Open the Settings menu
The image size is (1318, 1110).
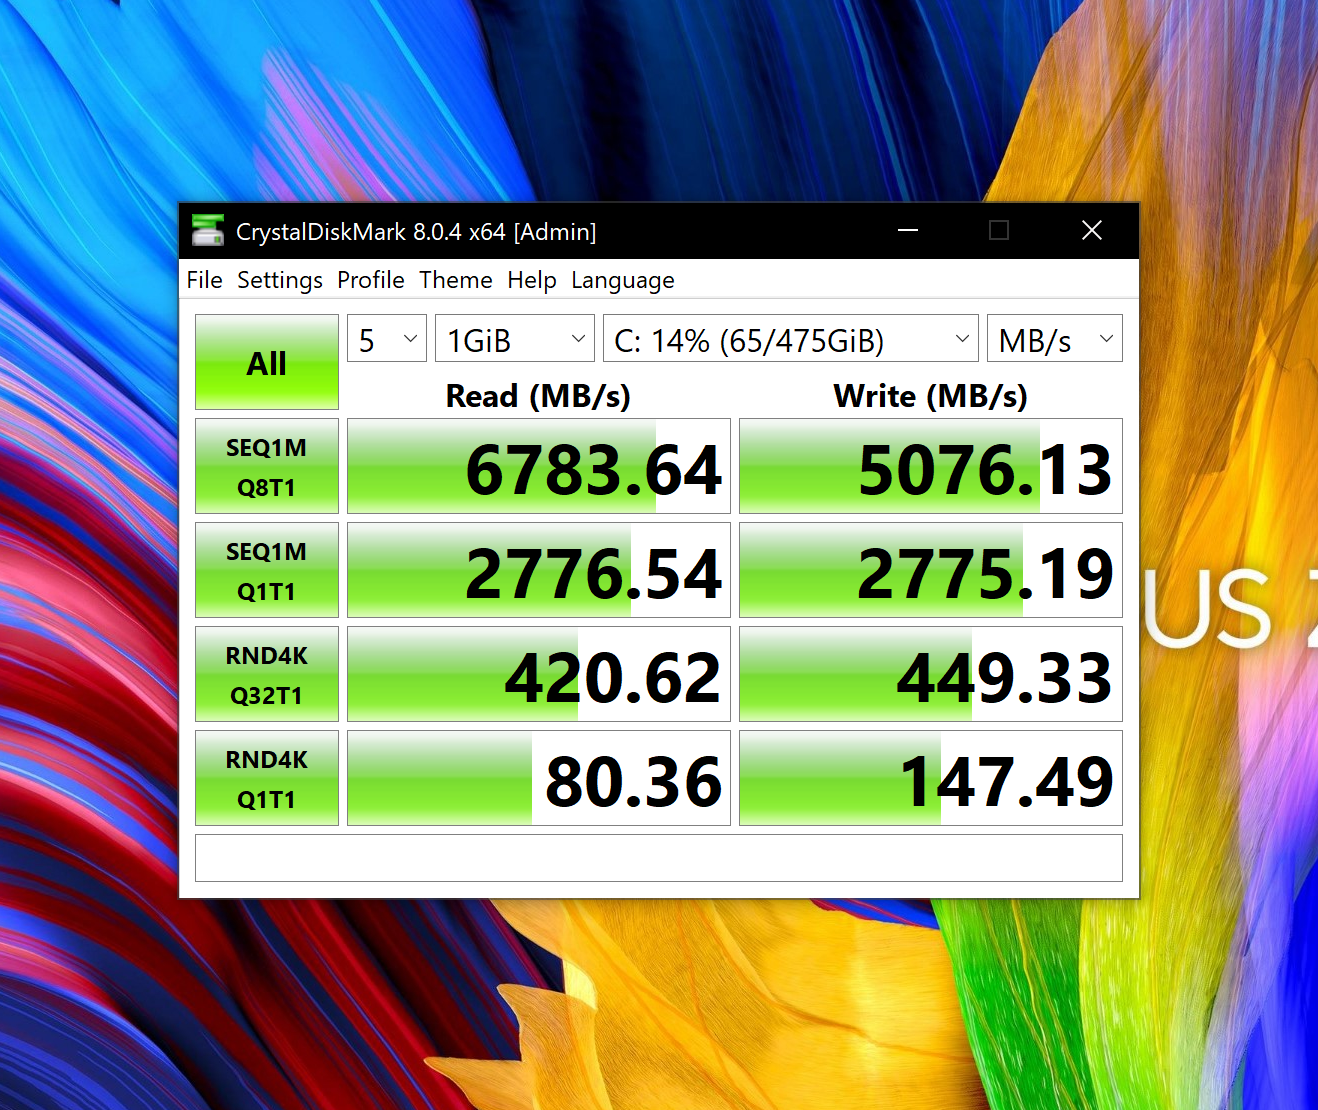280,280
